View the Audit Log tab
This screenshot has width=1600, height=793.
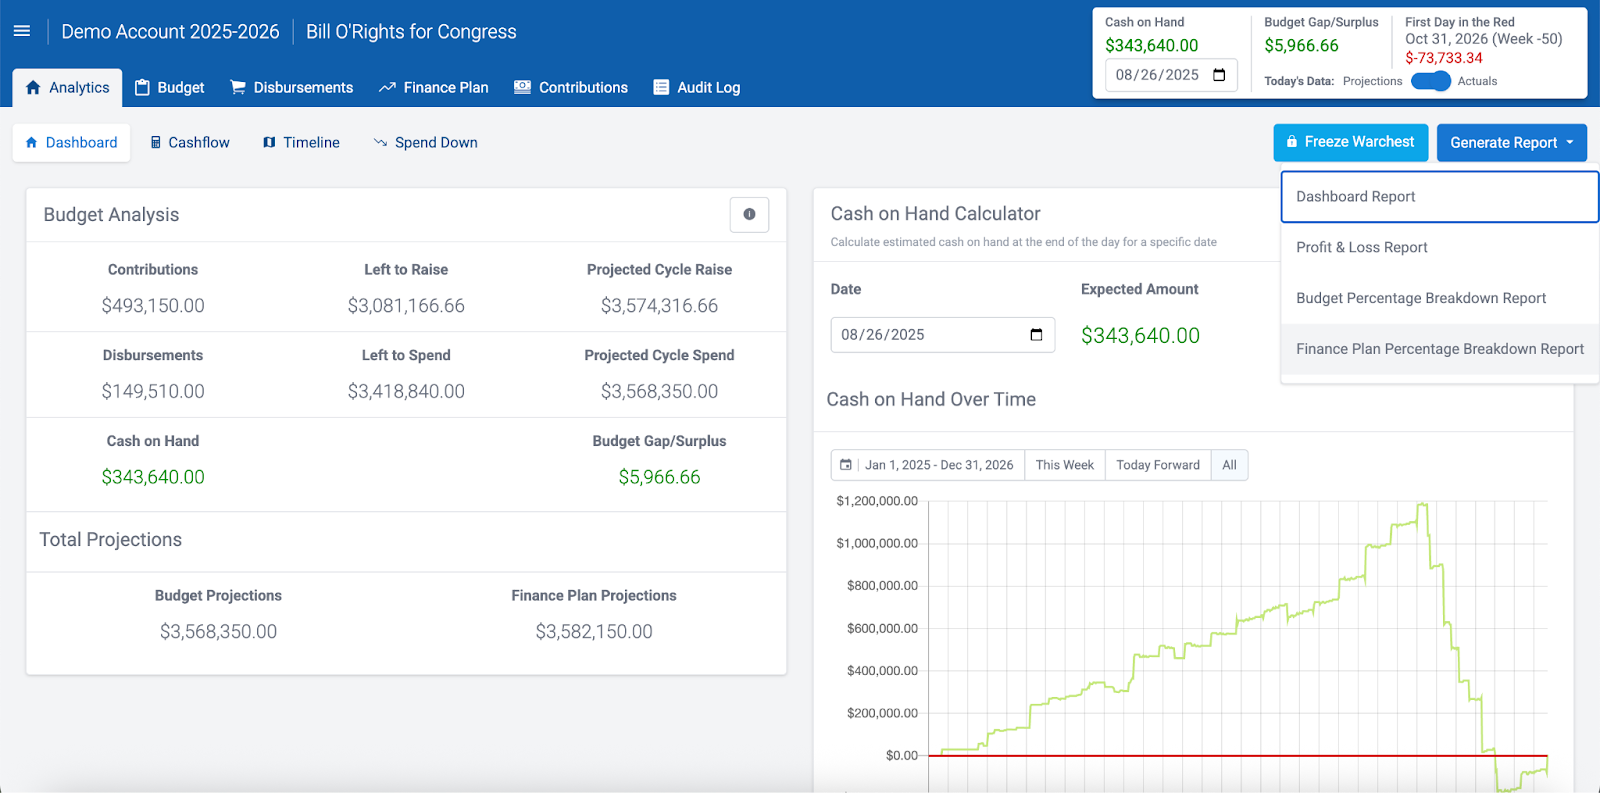pos(697,87)
